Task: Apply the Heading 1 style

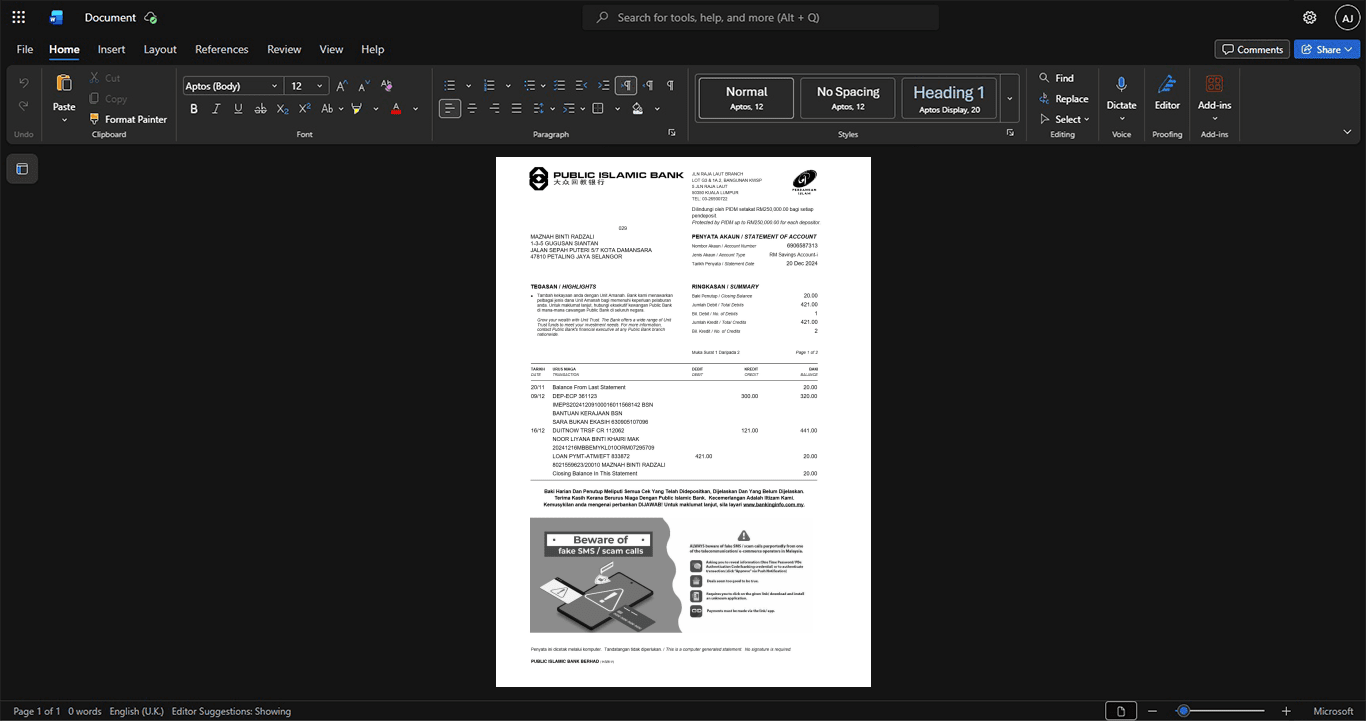Action: [x=949, y=98]
